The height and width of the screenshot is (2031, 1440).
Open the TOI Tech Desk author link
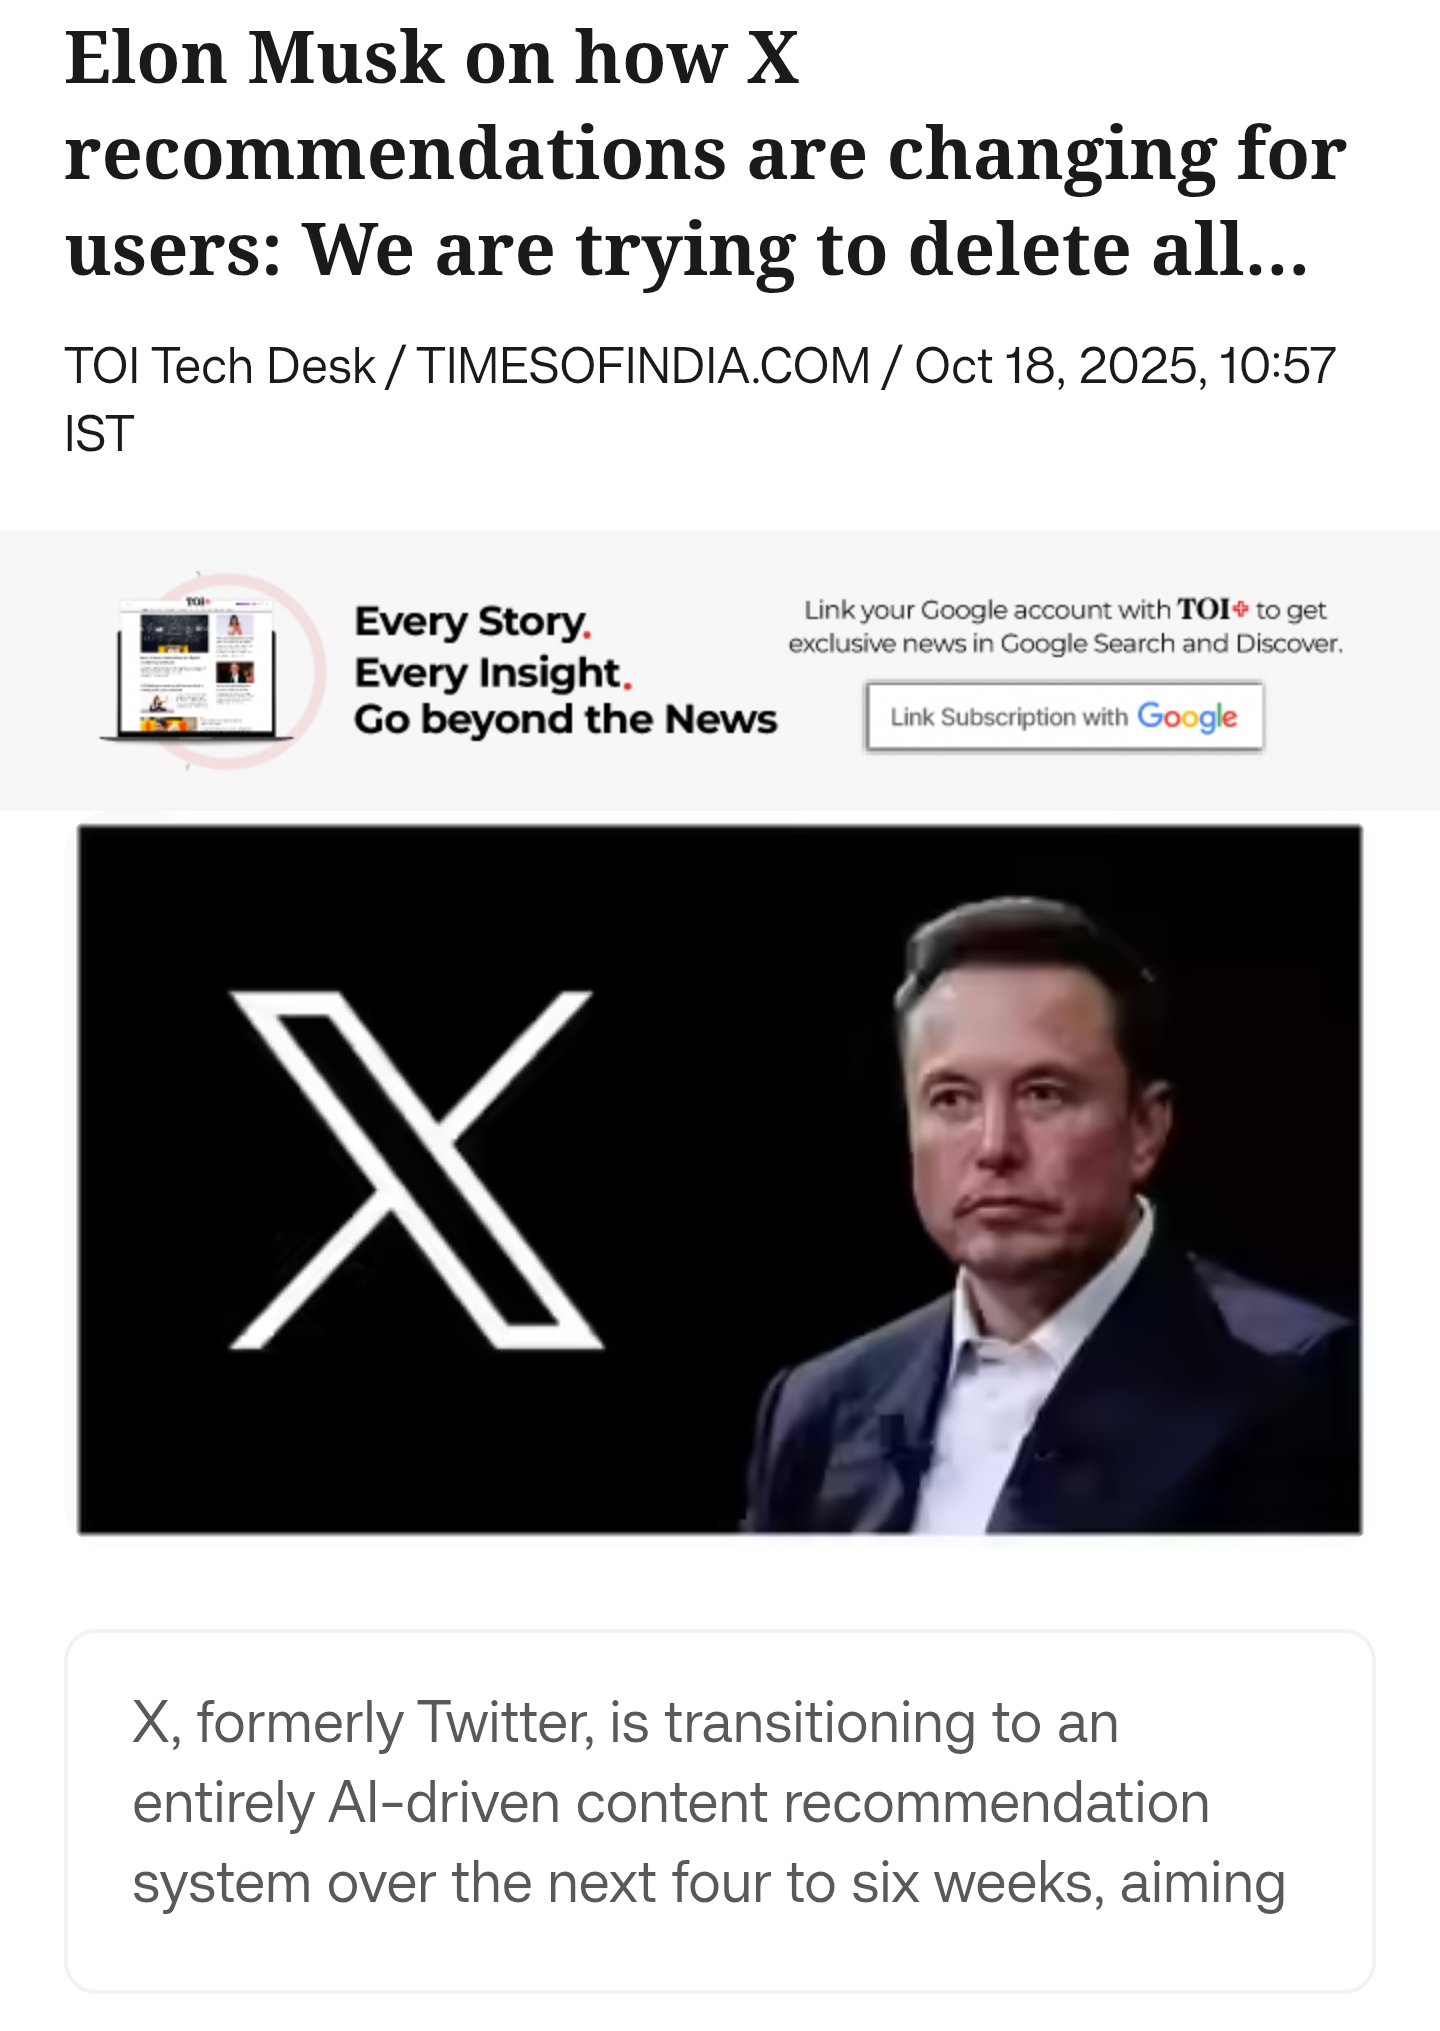(x=220, y=366)
